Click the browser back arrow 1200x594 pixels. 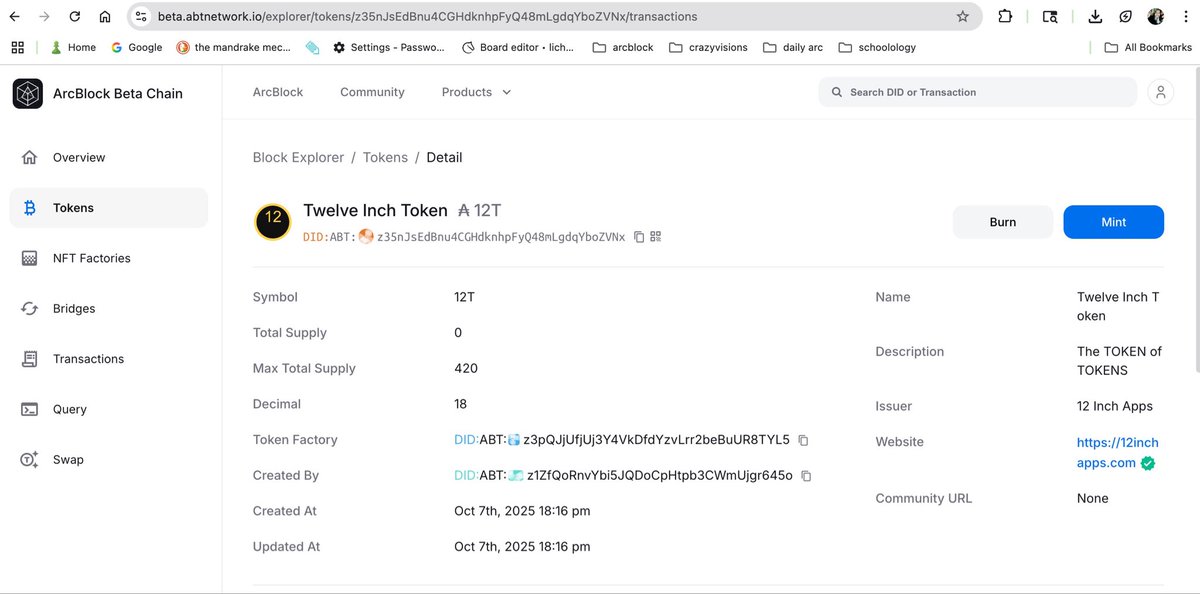click(x=16, y=17)
